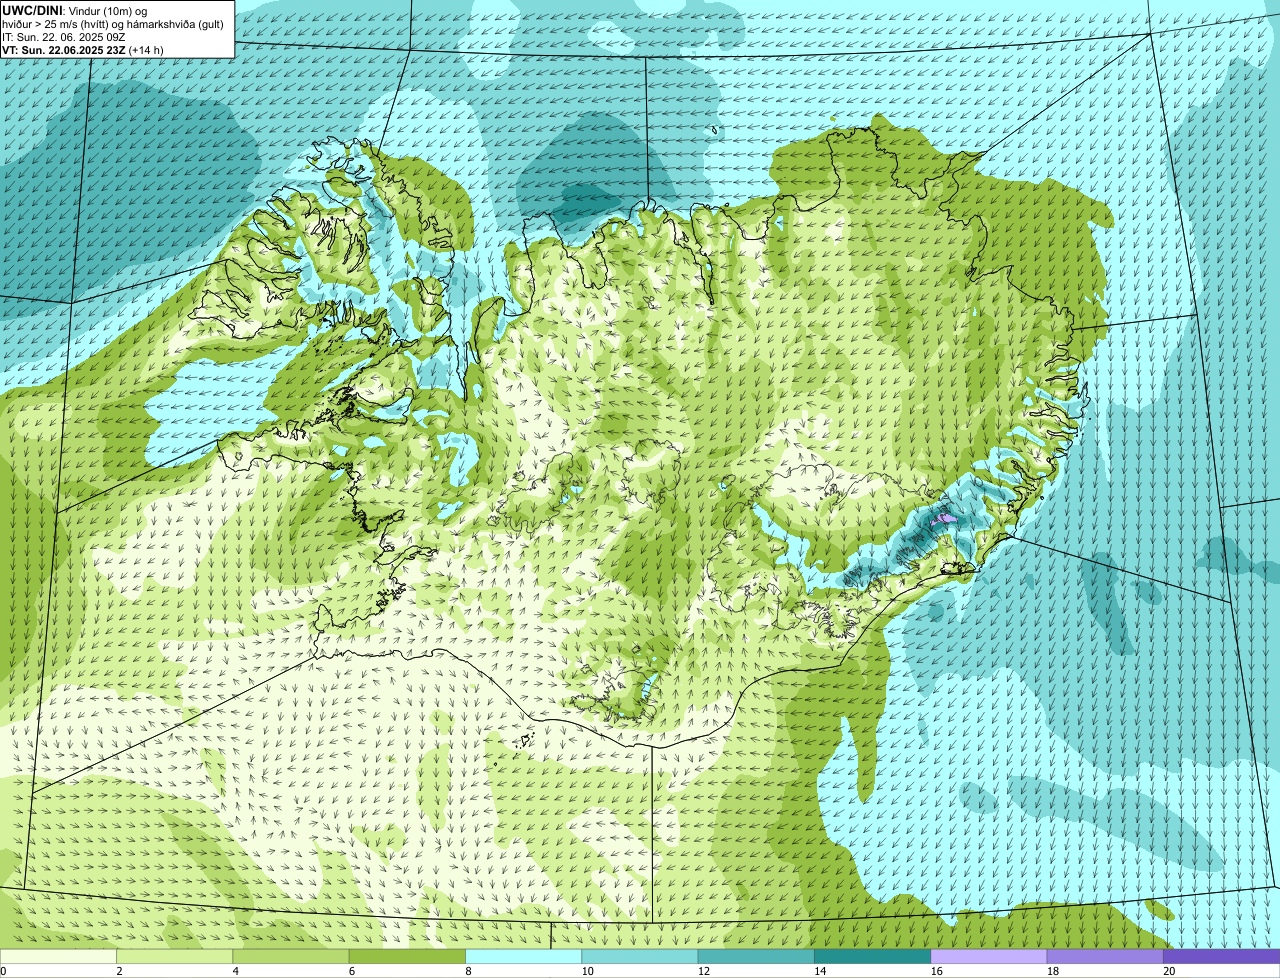Screen dimensions: 1280x978
Task: Select the legend value "10"
Action: click(x=586, y=971)
